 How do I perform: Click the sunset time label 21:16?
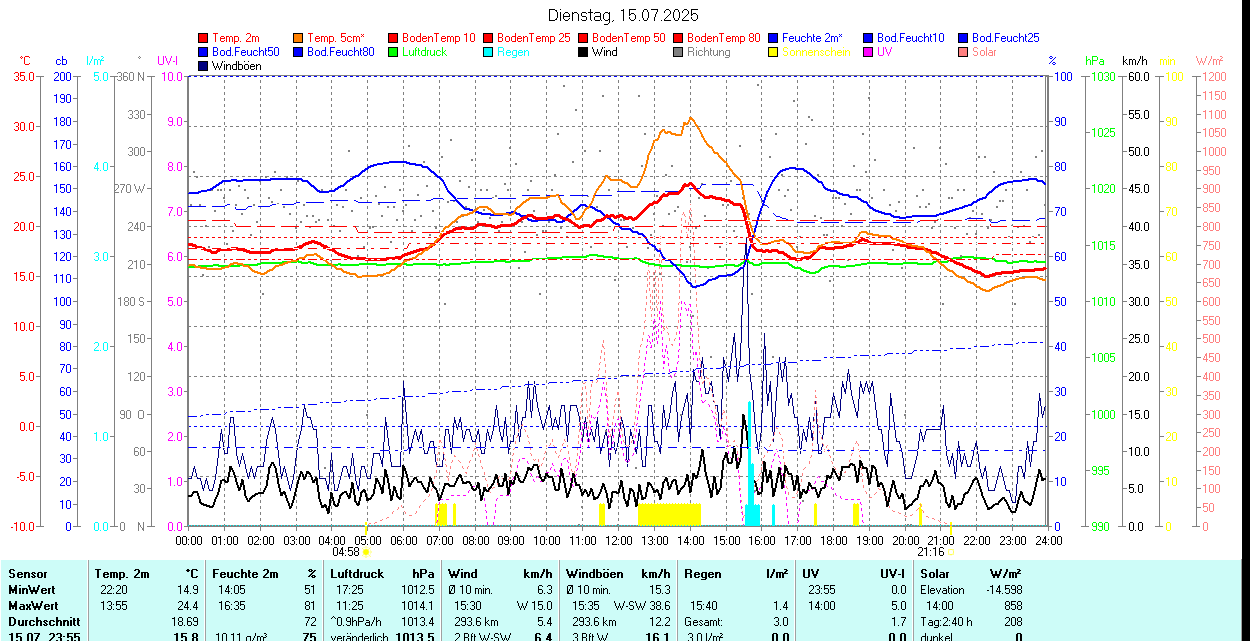coord(930,551)
